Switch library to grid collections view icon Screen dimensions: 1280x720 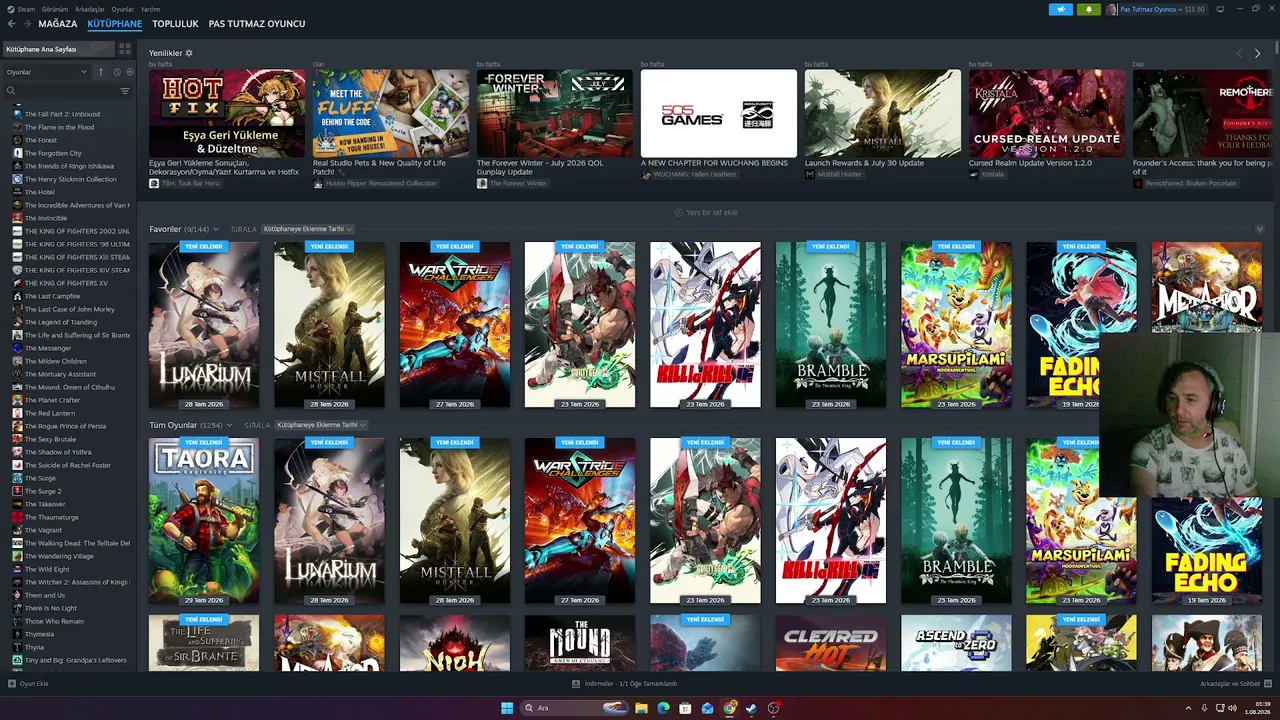click(125, 49)
